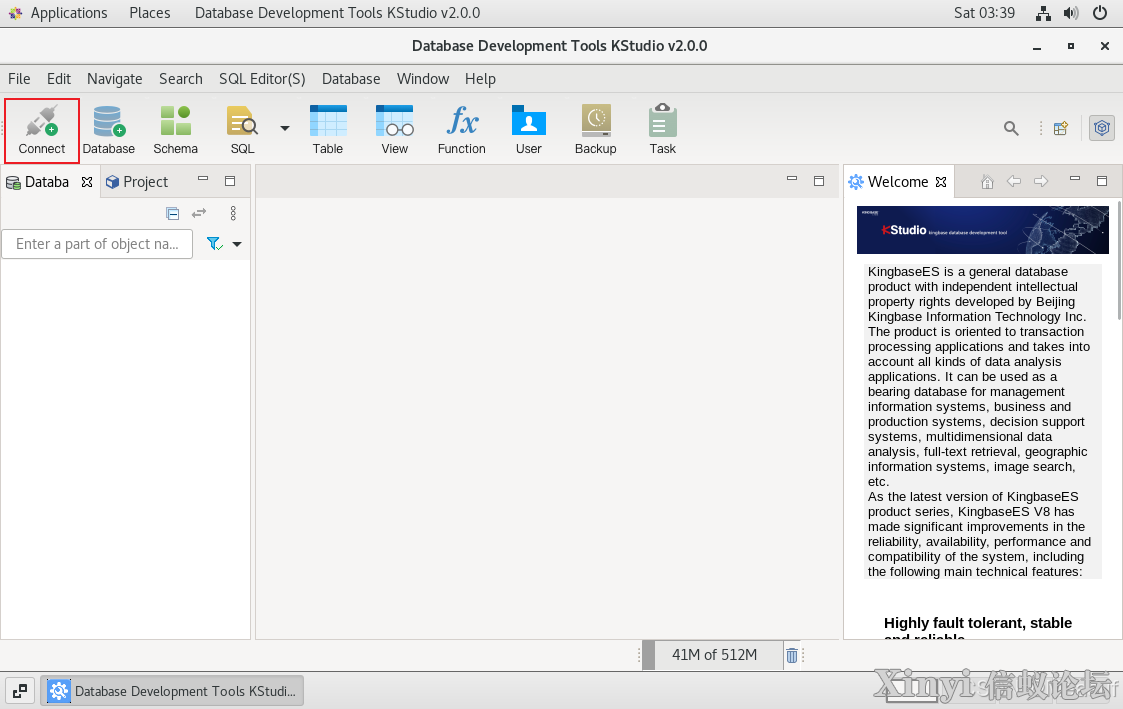Click the Connect toolbar icon
The width and height of the screenshot is (1123, 709).
point(42,130)
